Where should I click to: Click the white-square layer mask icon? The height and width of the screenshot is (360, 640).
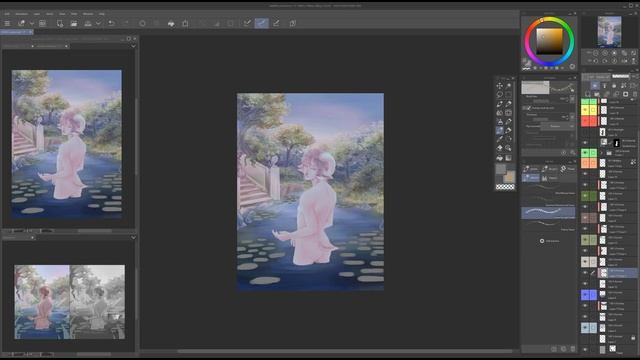625,94
